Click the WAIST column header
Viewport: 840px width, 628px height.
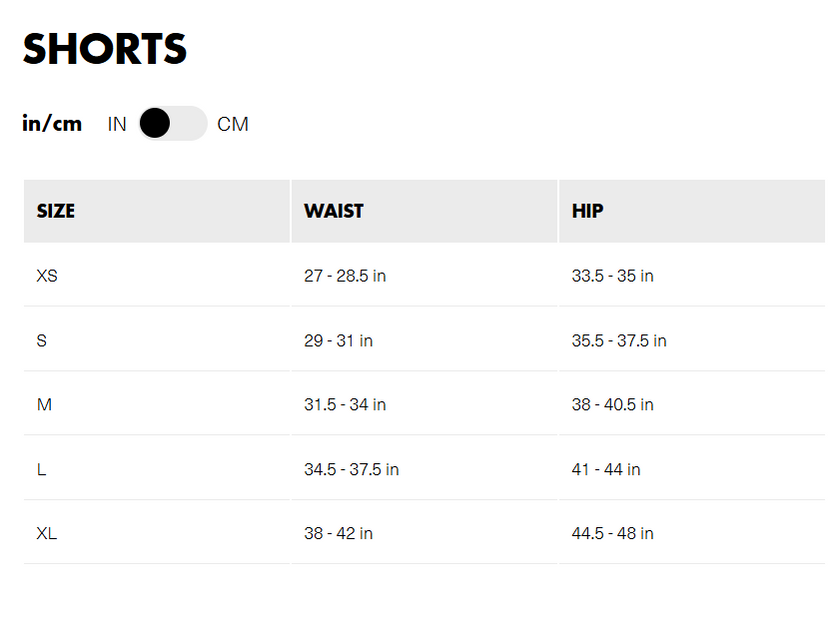point(334,211)
